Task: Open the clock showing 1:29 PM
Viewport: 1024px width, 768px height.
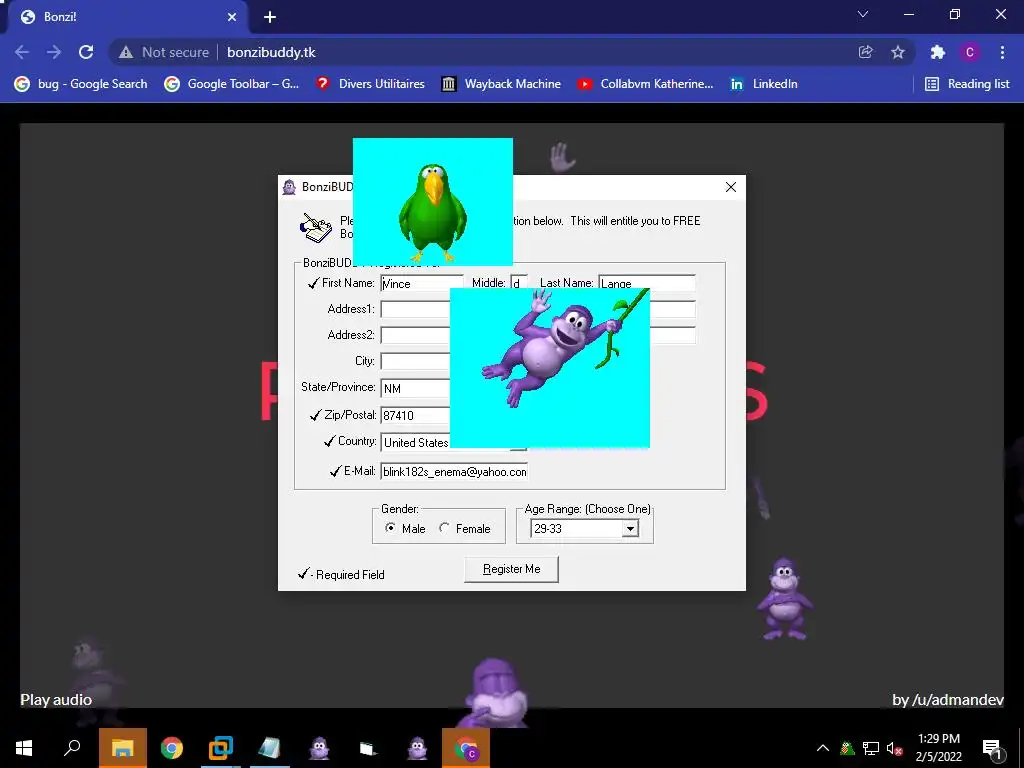Action: pyautogui.click(x=938, y=748)
